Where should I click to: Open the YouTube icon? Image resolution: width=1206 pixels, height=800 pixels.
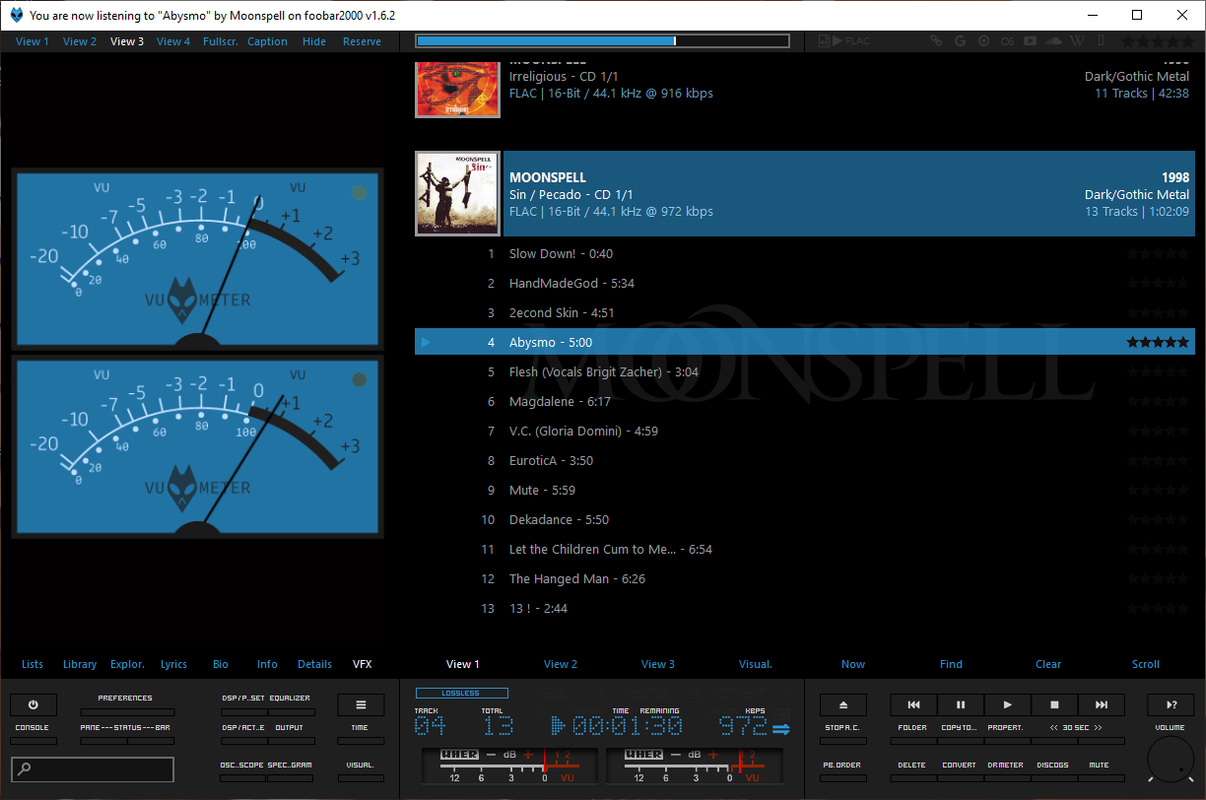[1031, 41]
